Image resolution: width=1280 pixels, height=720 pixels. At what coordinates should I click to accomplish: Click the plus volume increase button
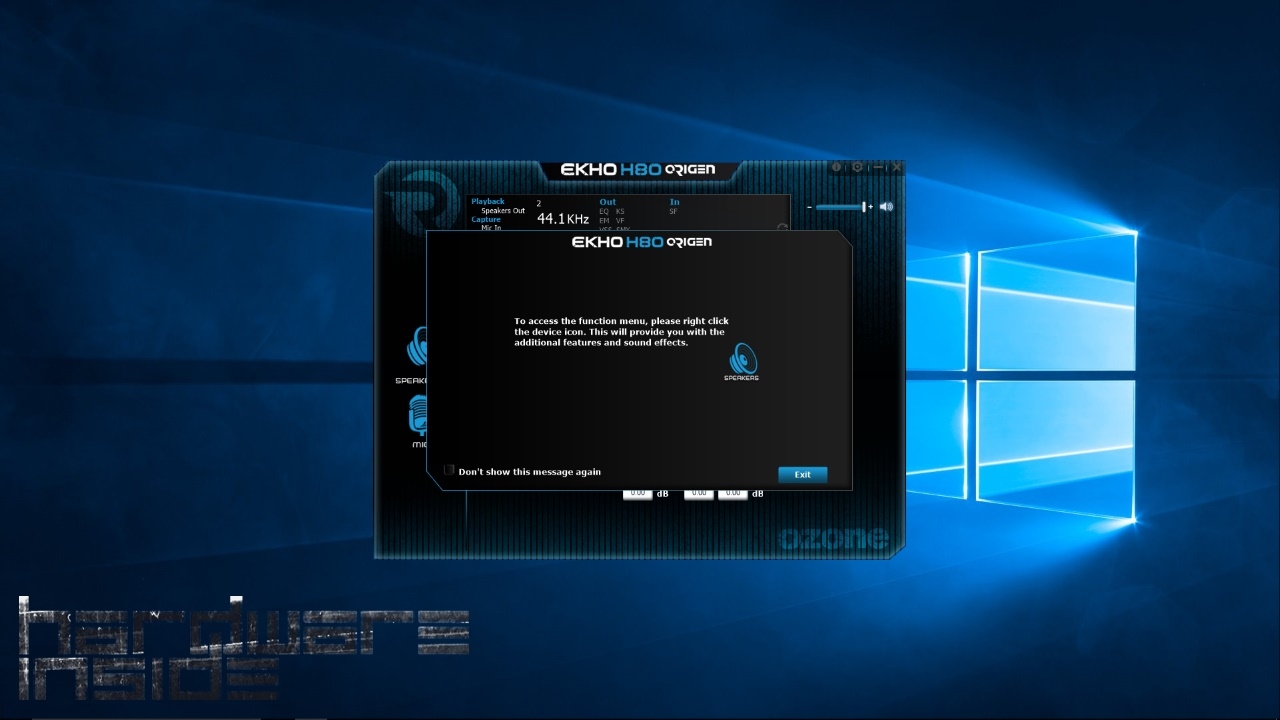(x=871, y=207)
